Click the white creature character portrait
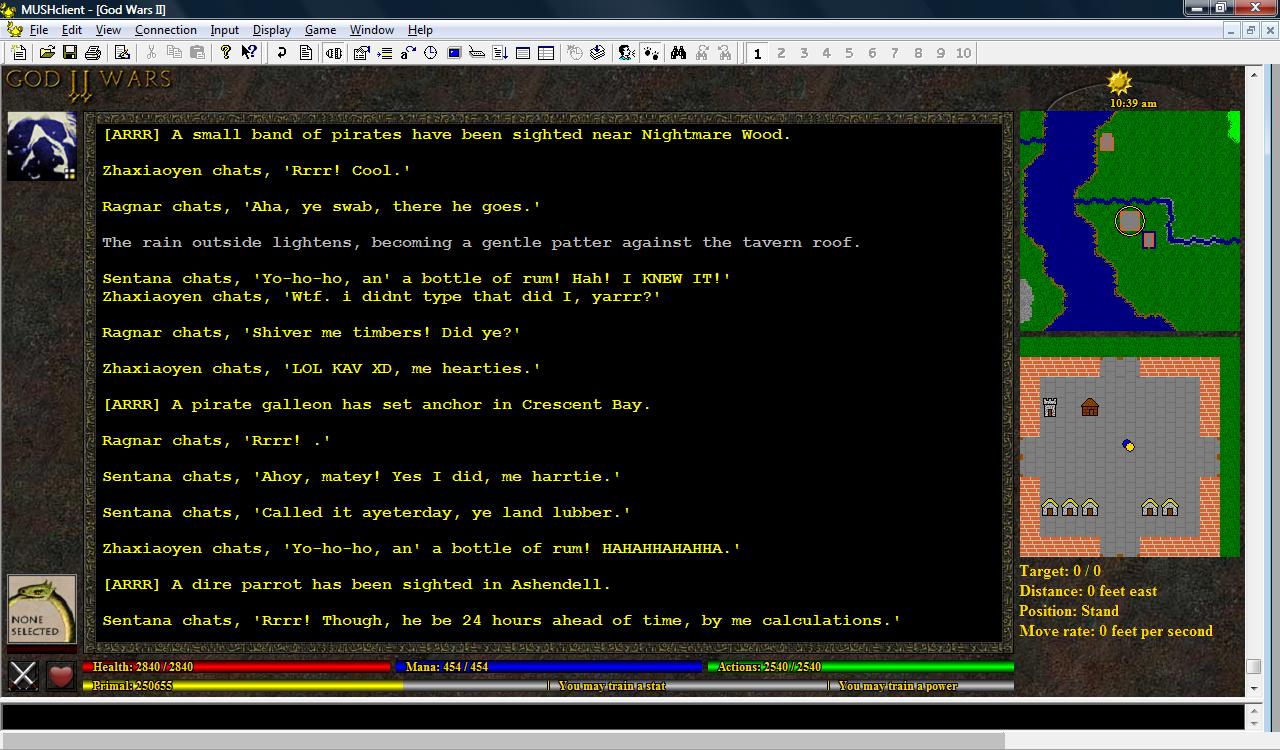 point(42,146)
